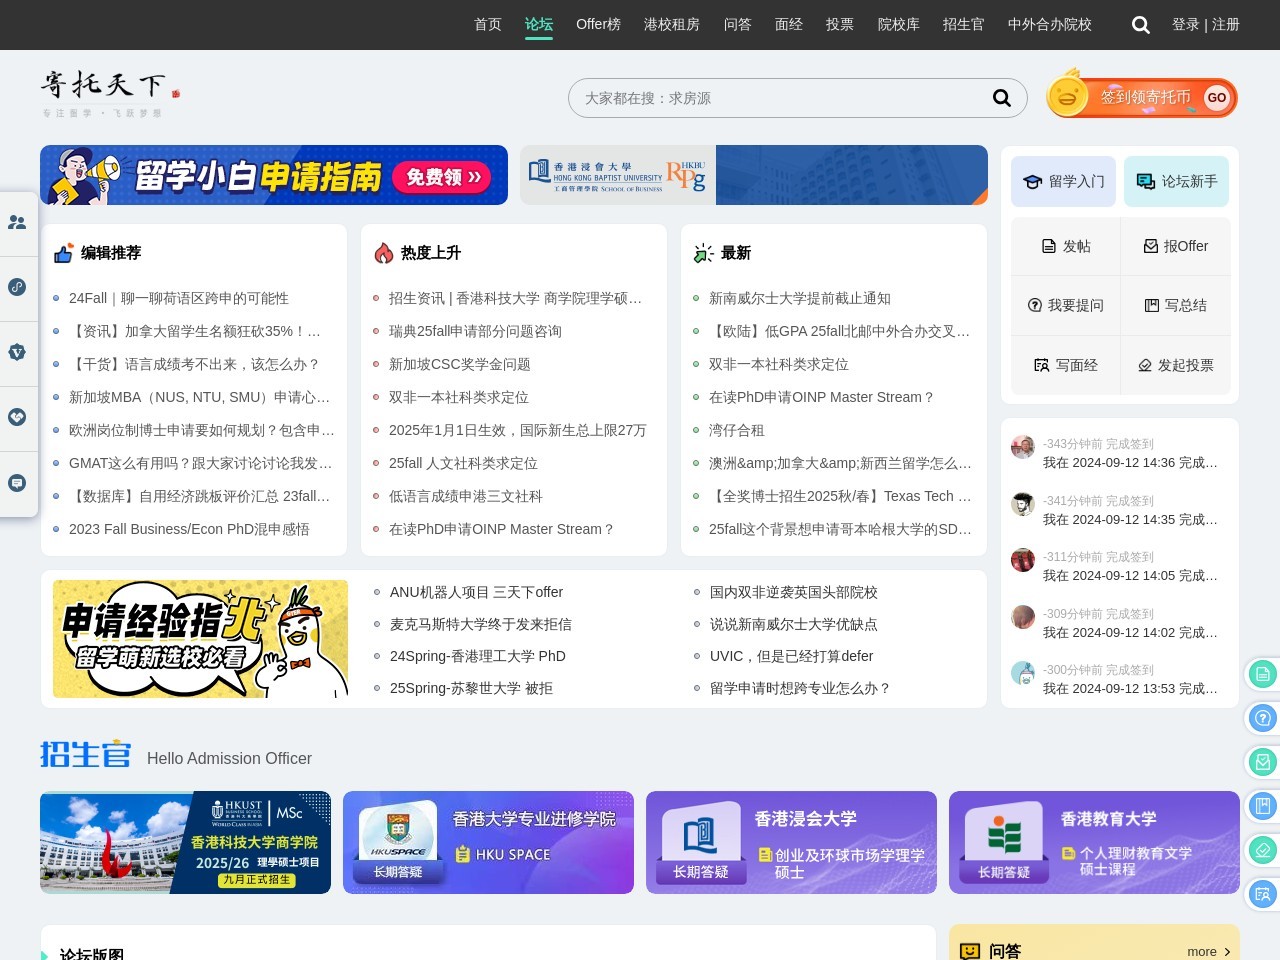
Task: Select the 我要提问 question icon
Action: click(x=1065, y=305)
